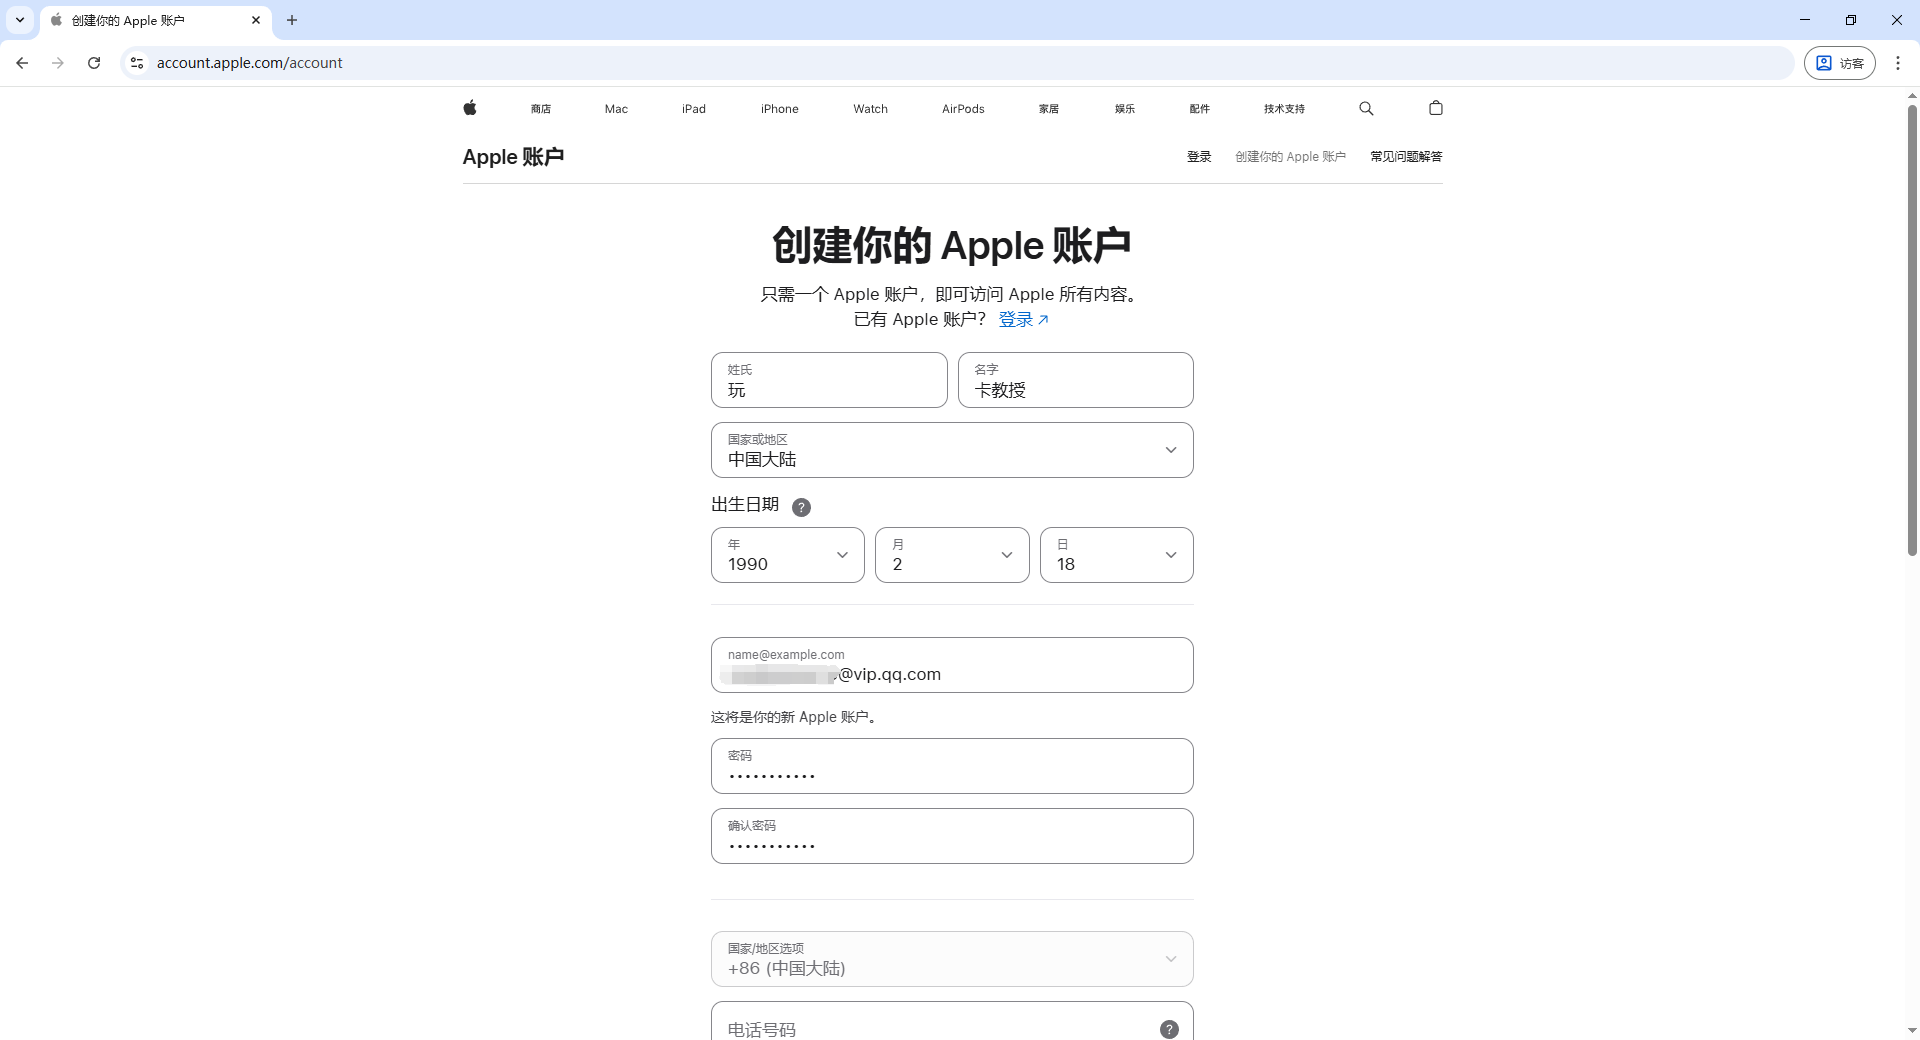Open a new browser tab

(292, 20)
